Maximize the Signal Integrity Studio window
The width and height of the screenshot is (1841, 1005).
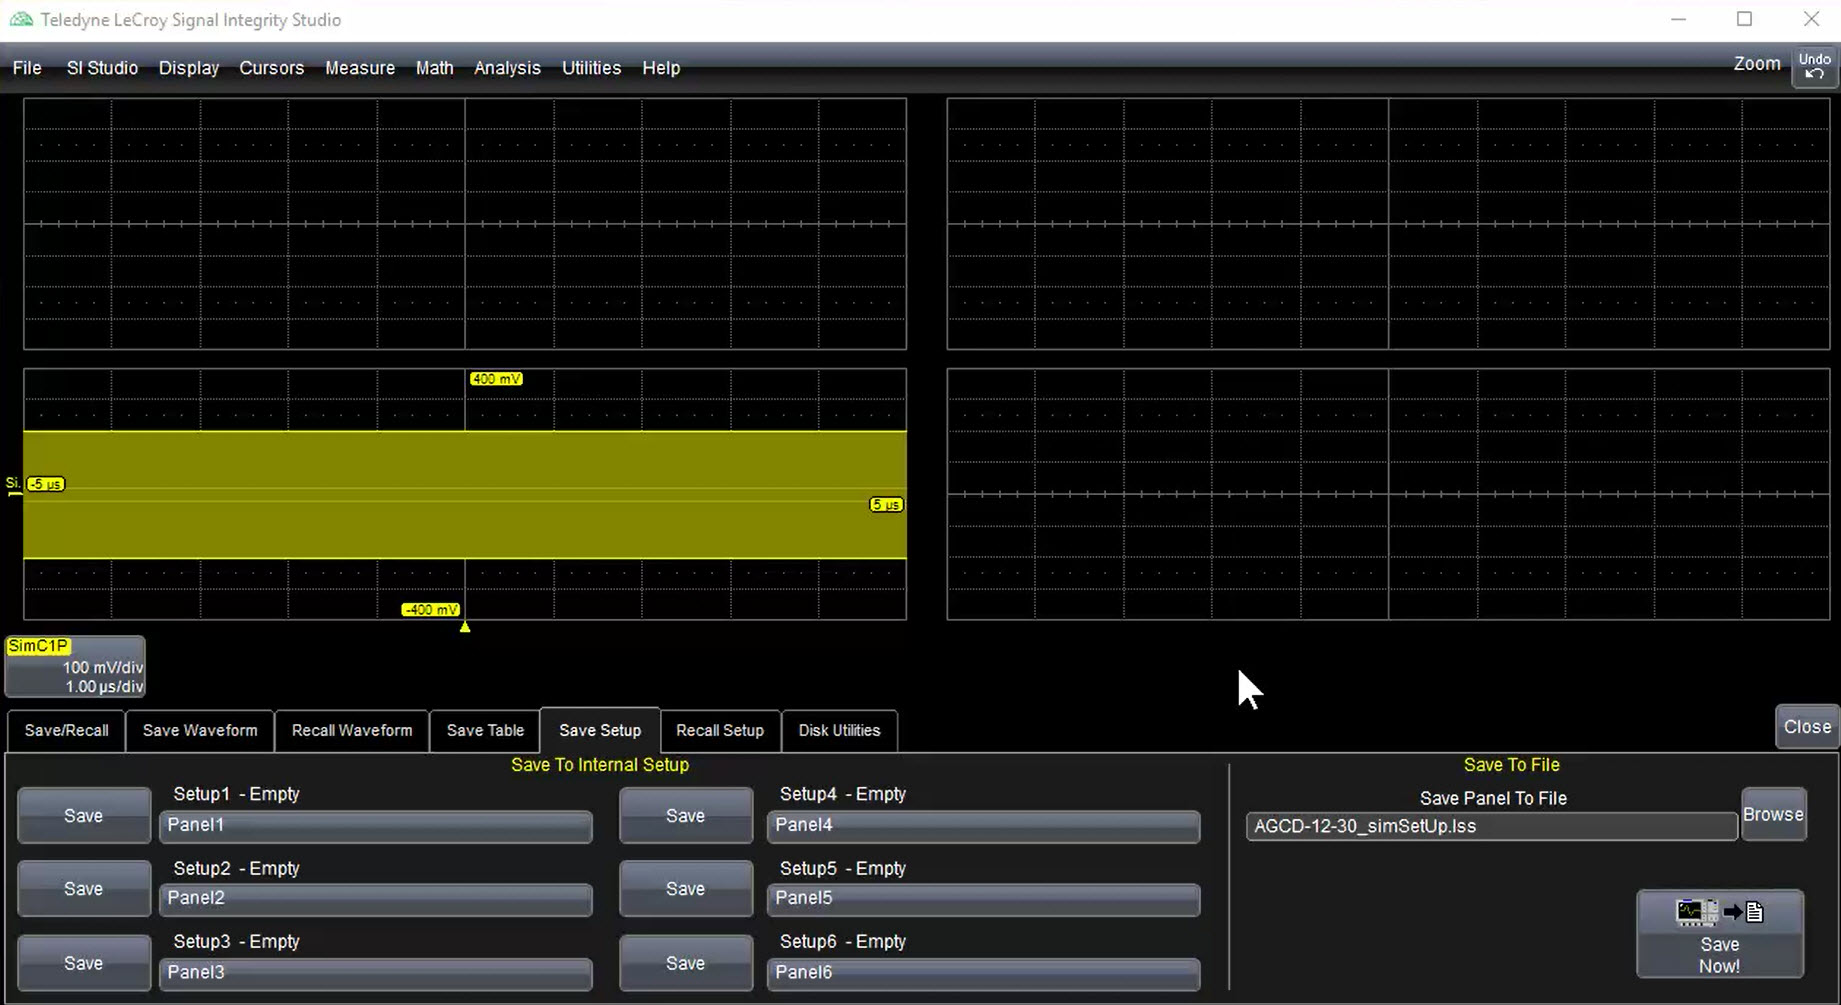click(1744, 20)
